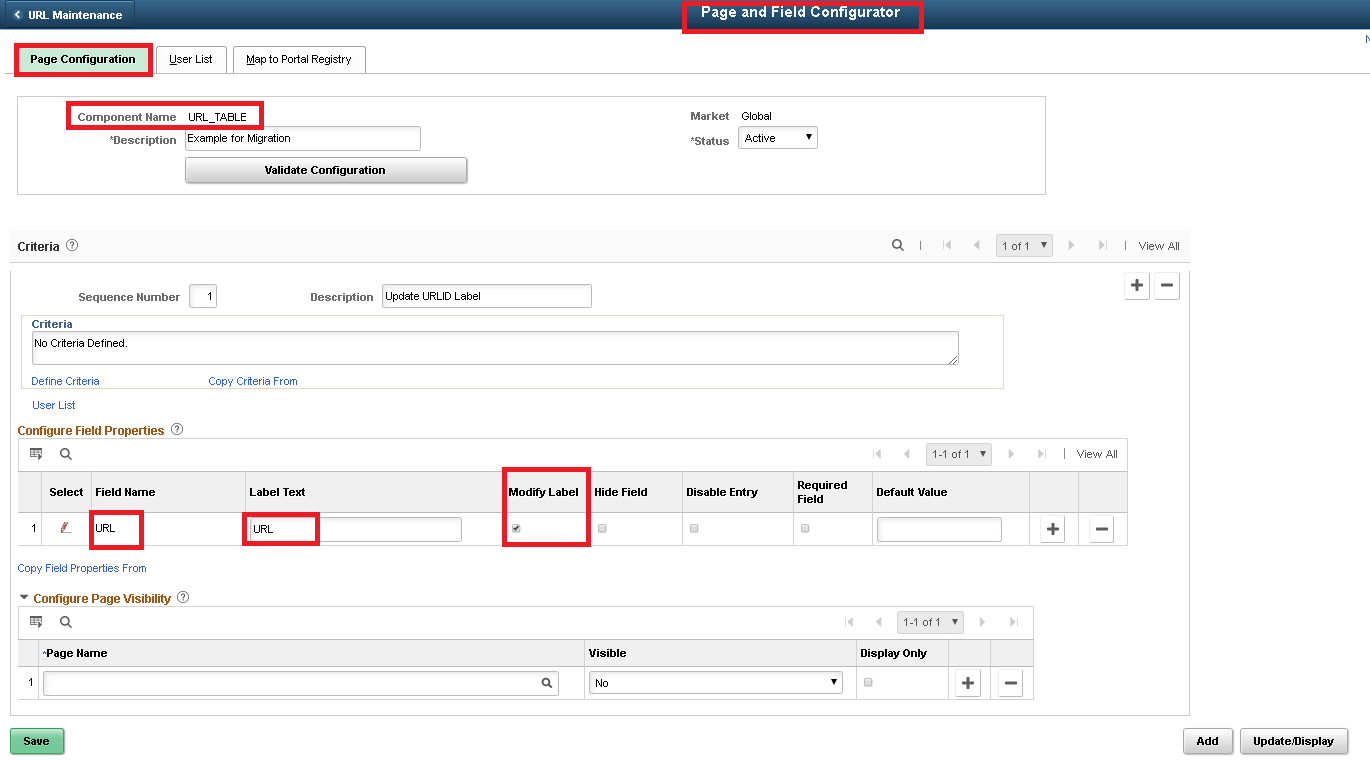
Task: Click the plus icon to add a field properties row
Action: 1052,528
